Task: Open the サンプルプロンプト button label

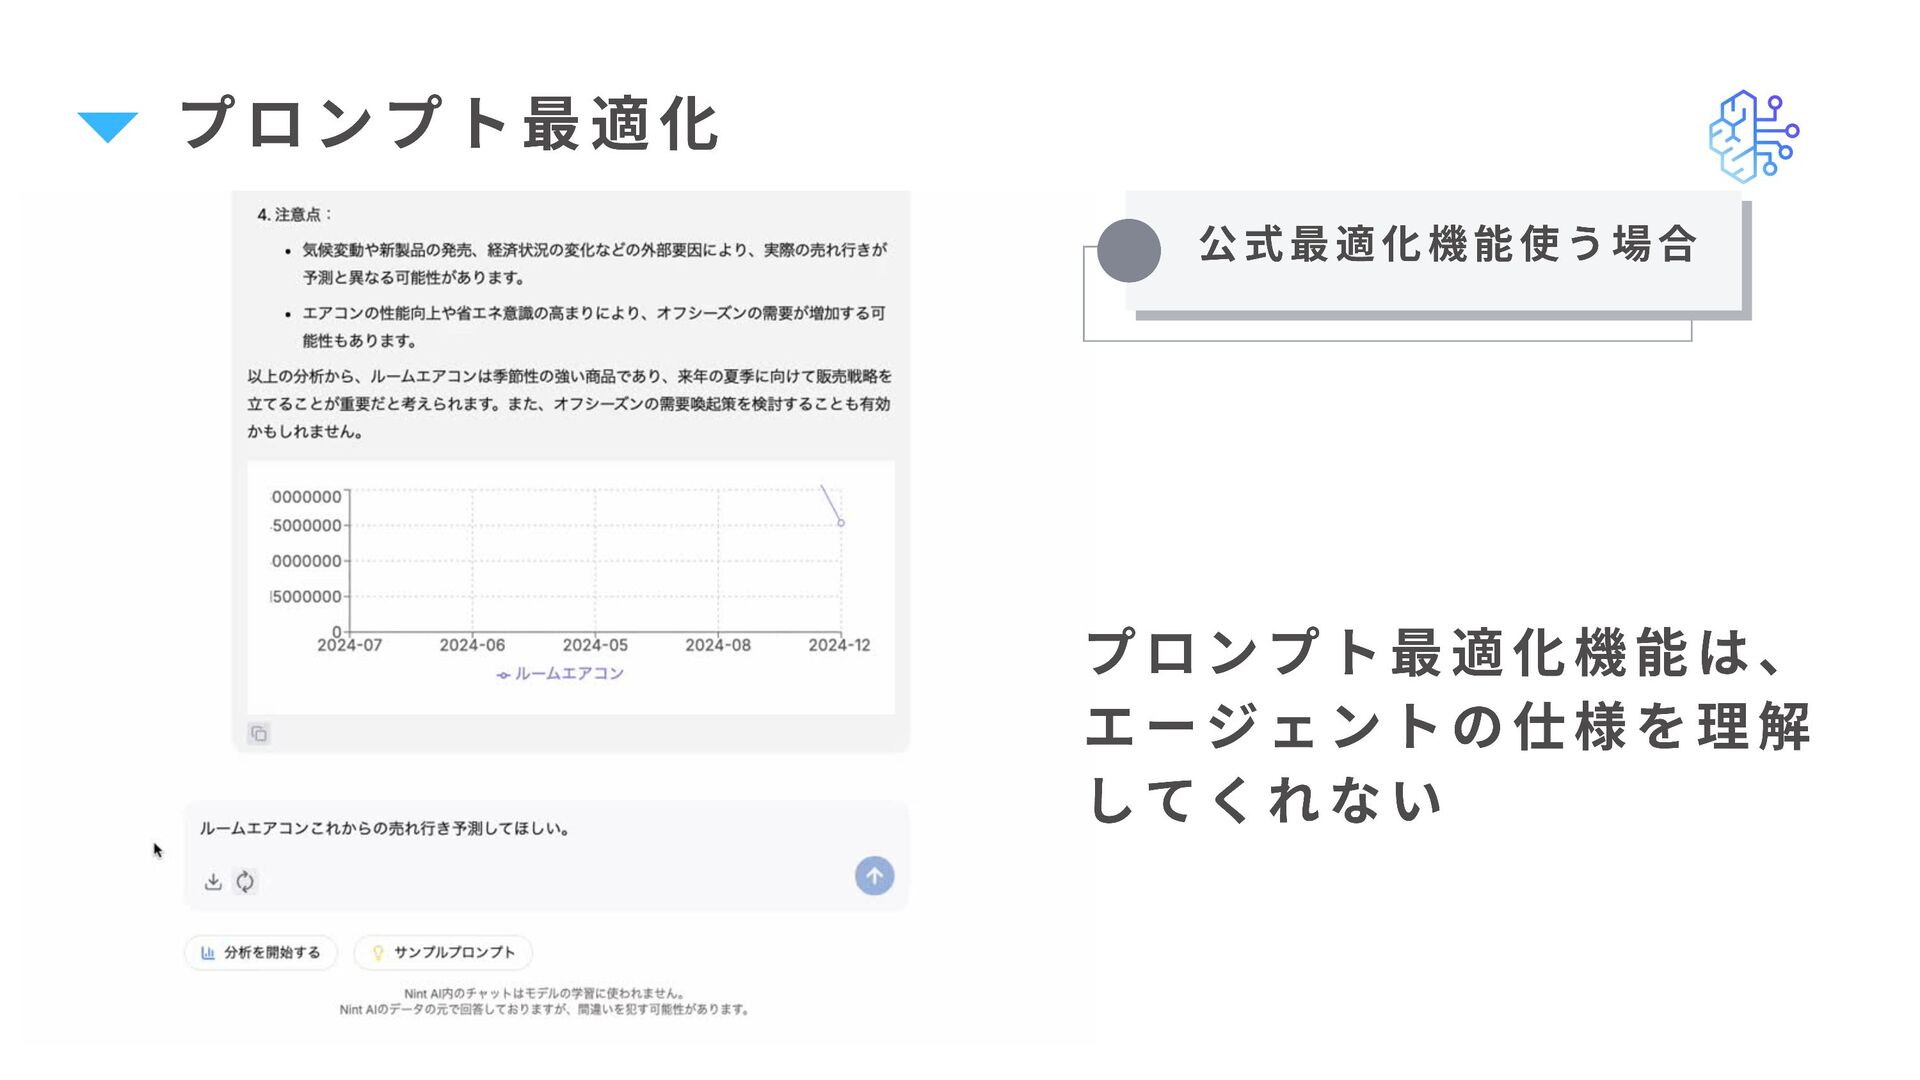Action: (x=454, y=952)
